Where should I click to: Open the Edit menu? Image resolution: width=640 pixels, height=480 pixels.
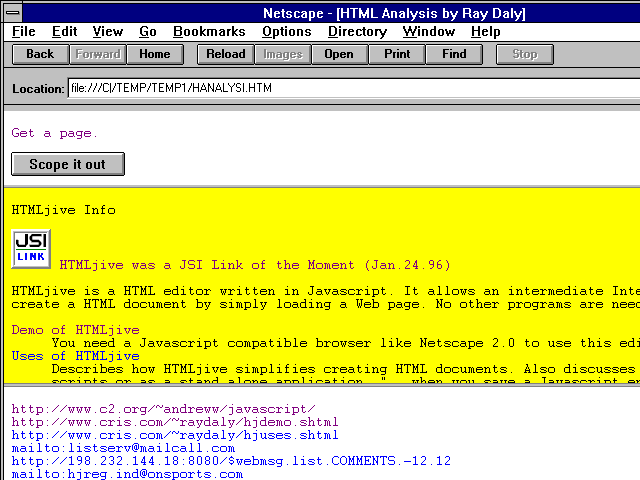[x=64, y=32]
